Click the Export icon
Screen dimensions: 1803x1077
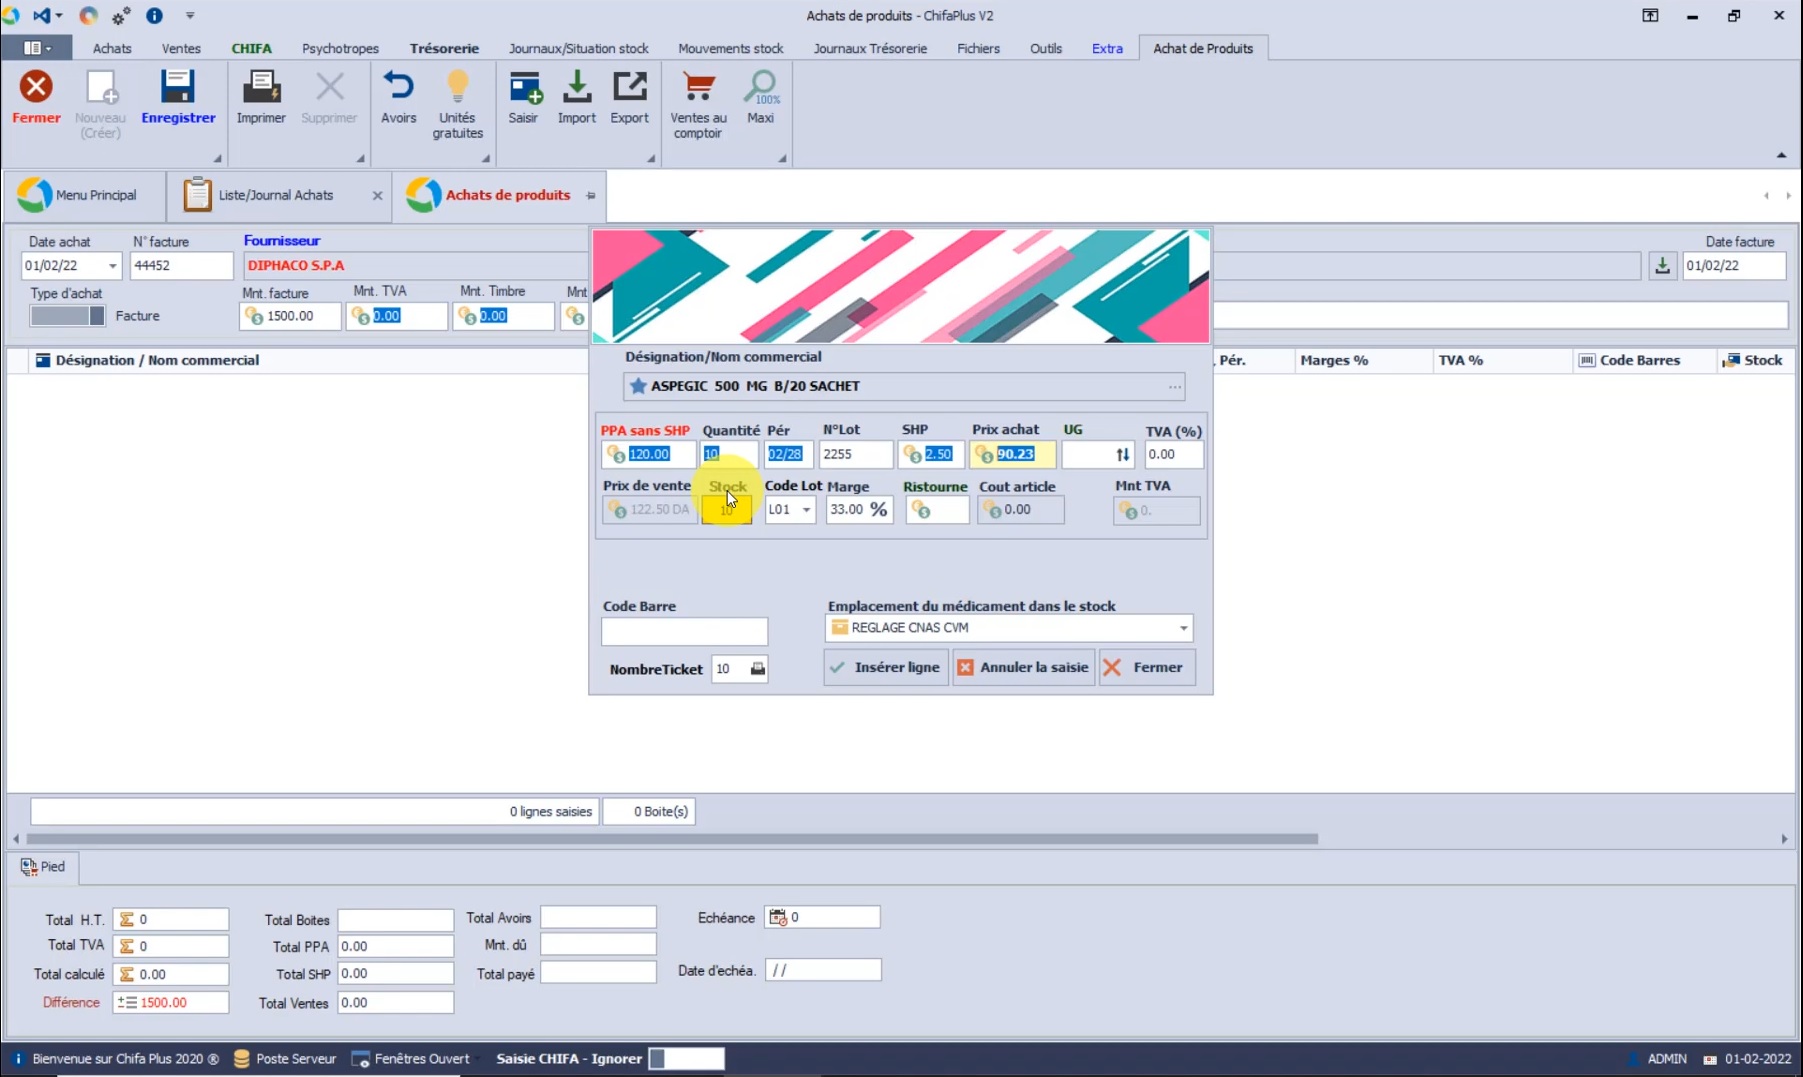pyautogui.click(x=629, y=89)
